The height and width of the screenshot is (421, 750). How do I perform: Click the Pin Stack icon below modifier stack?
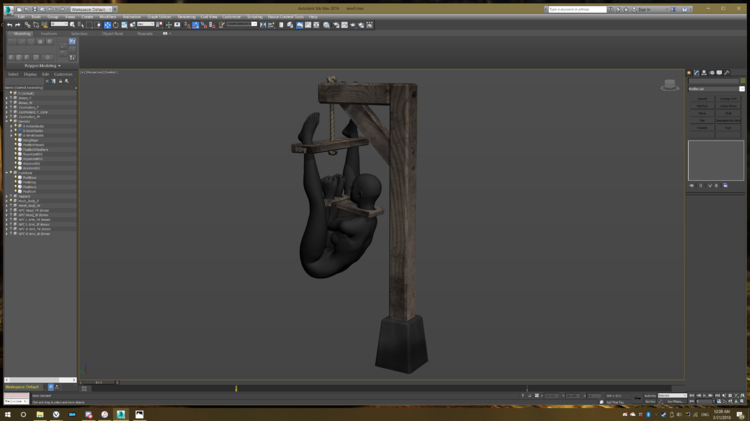point(691,186)
